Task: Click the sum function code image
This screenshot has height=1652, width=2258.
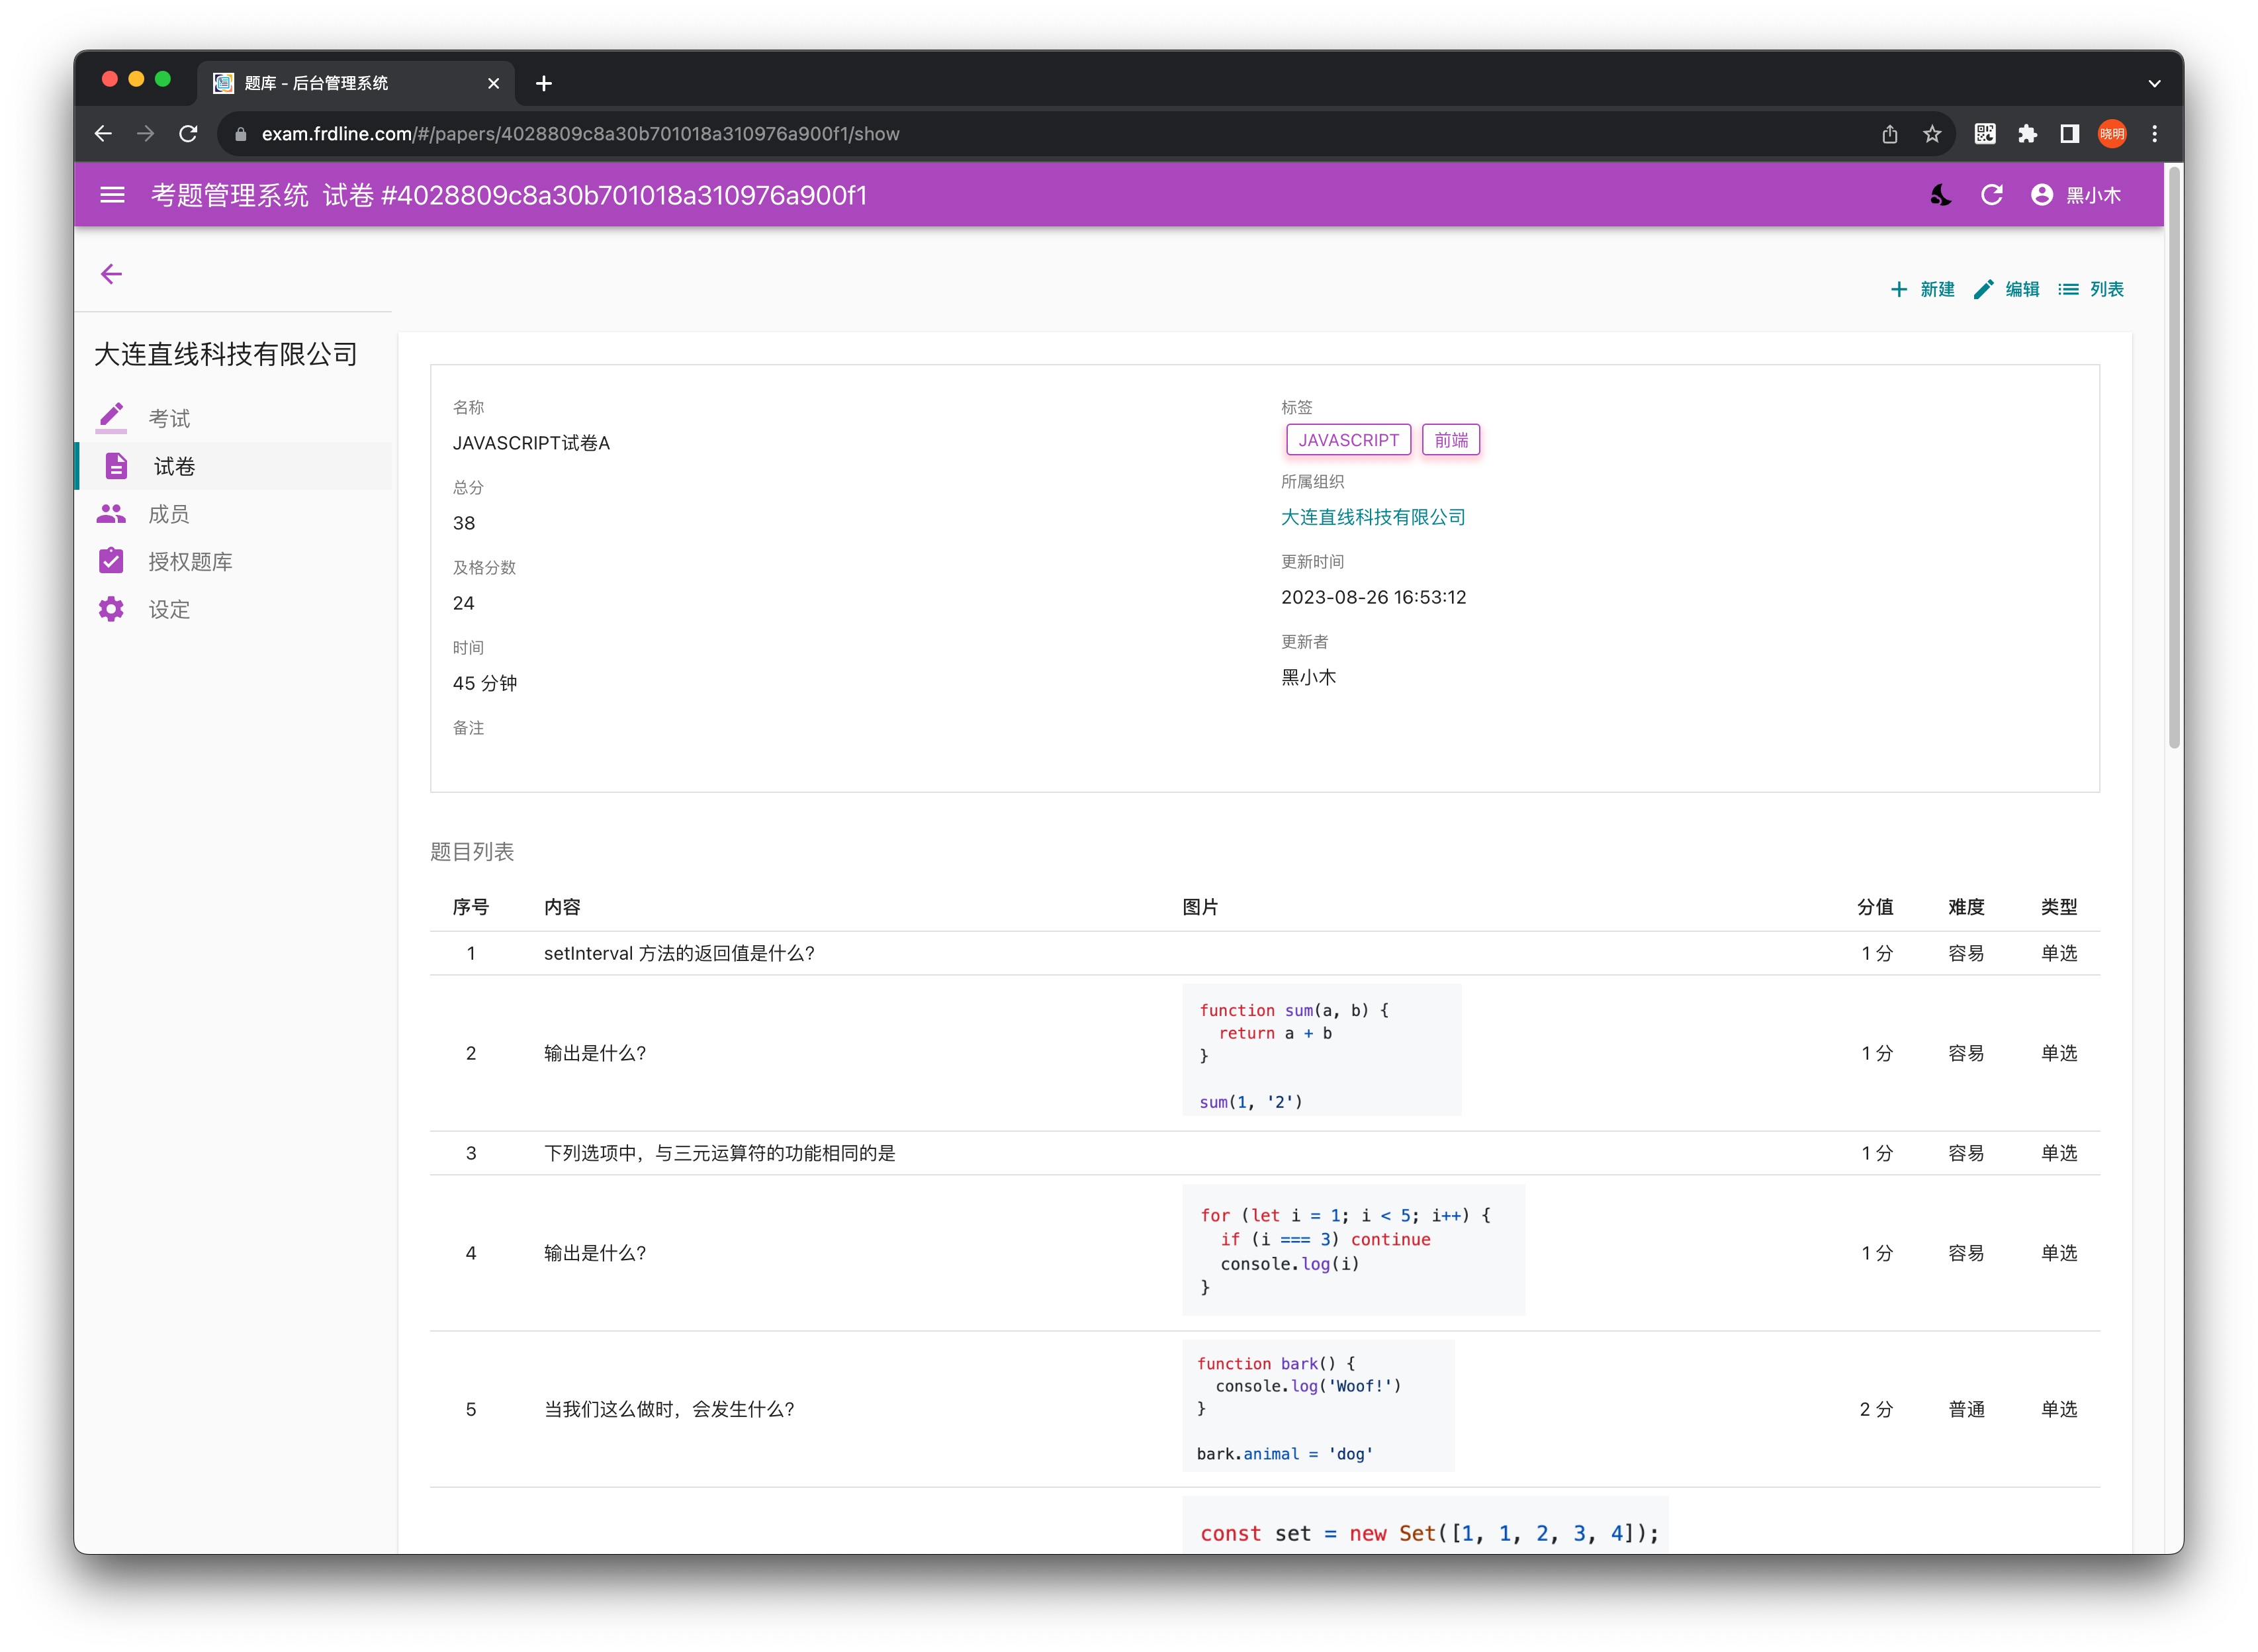Action: pos(1321,1050)
